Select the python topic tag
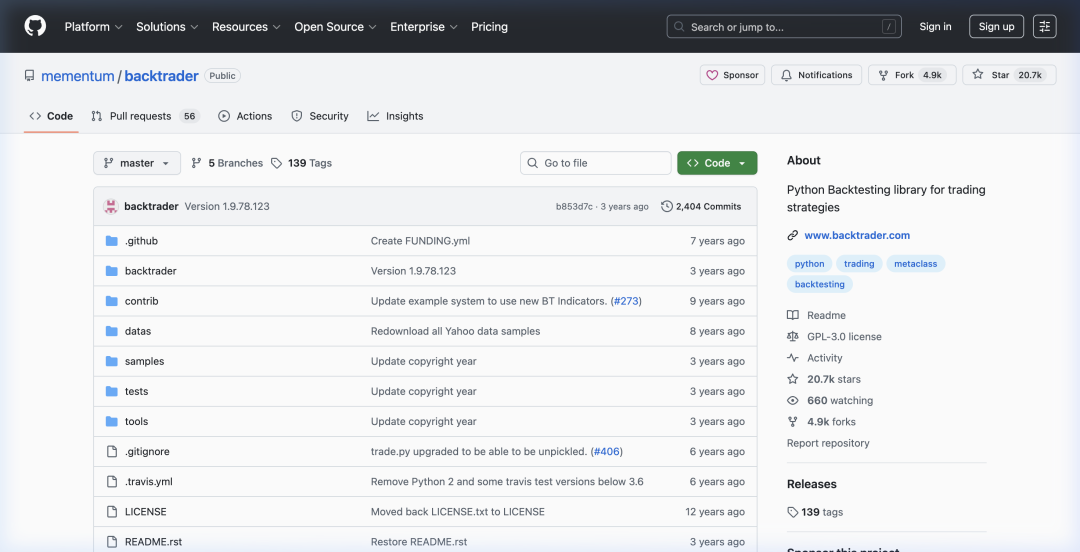Image resolution: width=1080 pixels, height=552 pixels. (809, 264)
